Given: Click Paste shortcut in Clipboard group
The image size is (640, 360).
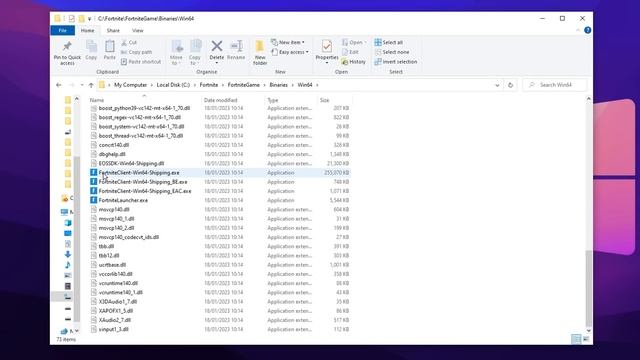Looking at the screenshot, I should point(141,62).
